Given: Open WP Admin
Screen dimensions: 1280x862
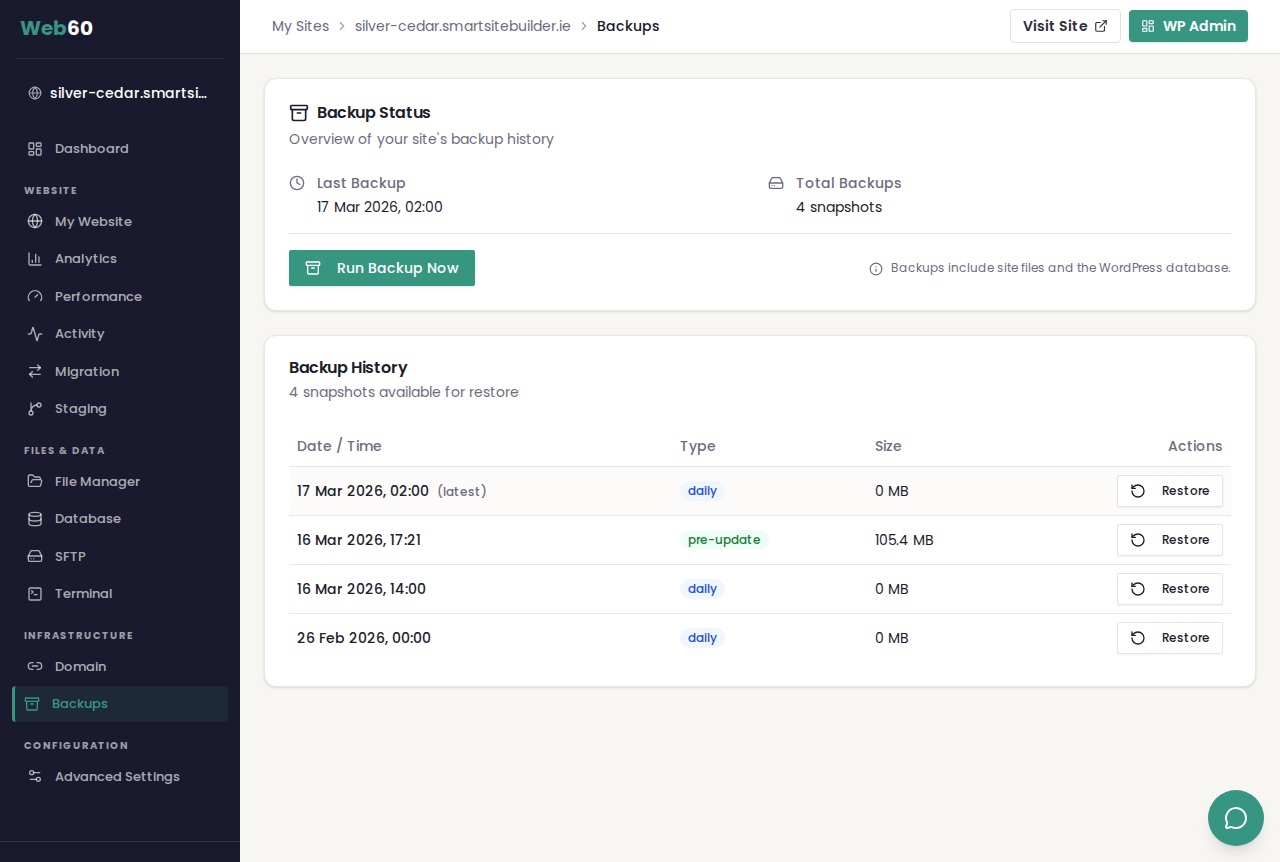Looking at the screenshot, I should [1188, 26].
